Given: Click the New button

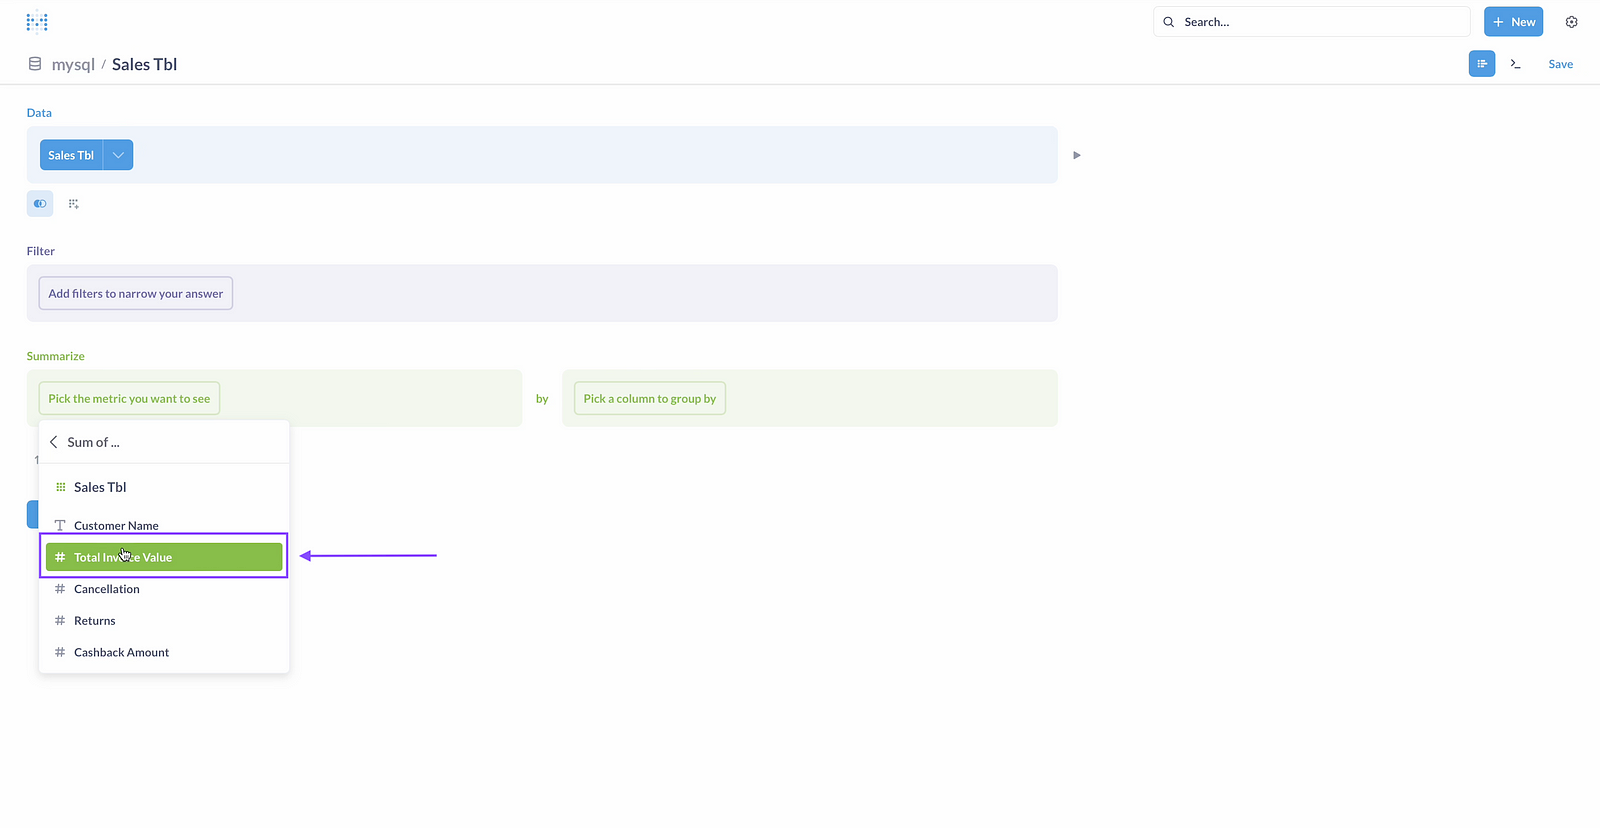Looking at the screenshot, I should tap(1513, 22).
